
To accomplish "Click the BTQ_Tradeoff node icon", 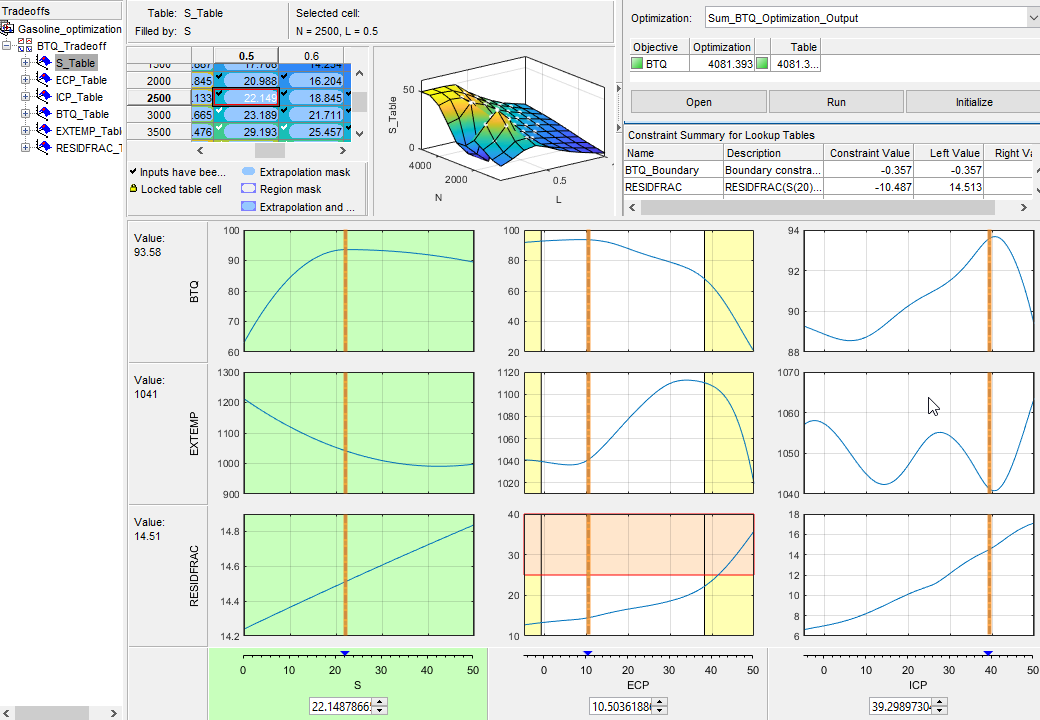I will pyautogui.click(x=25, y=44).
